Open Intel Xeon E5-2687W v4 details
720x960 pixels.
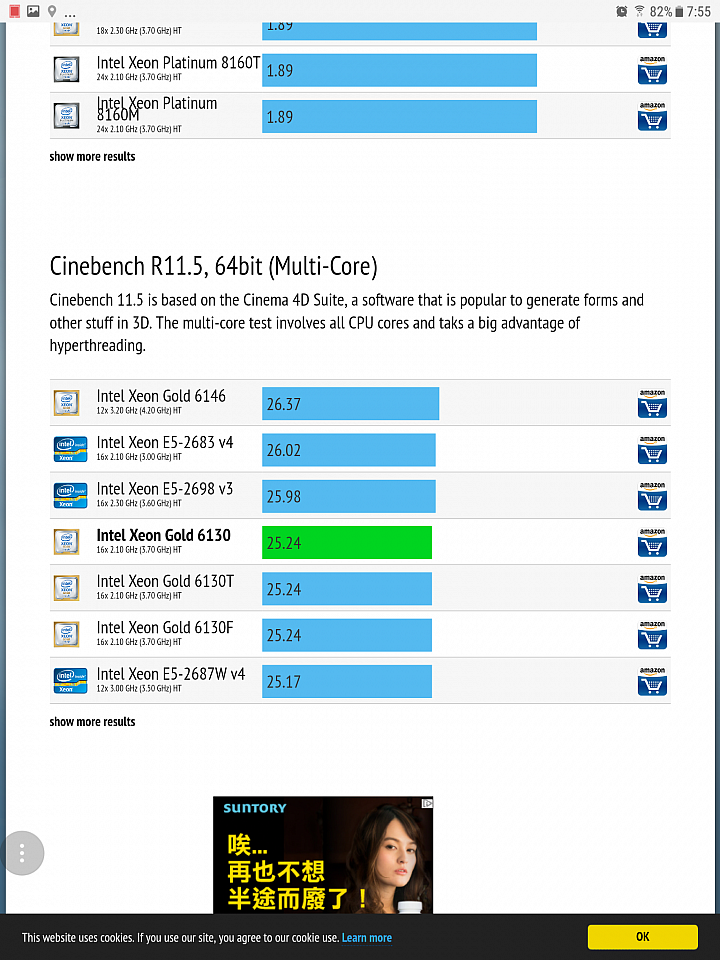[171, 674]
